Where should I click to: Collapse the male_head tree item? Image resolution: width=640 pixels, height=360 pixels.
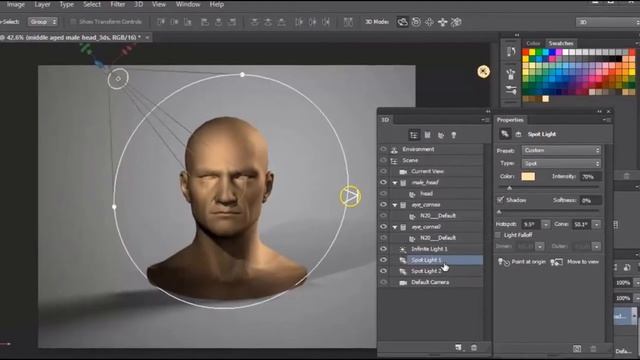pos(395,183)
